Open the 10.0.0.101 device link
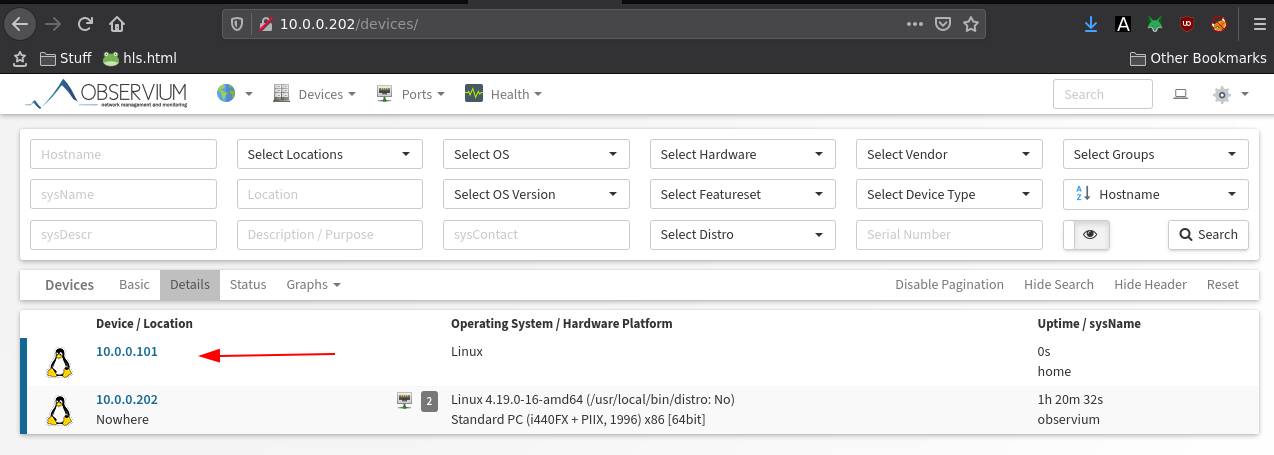Viewport: 1274px width, 455px height. pos(127,352)
